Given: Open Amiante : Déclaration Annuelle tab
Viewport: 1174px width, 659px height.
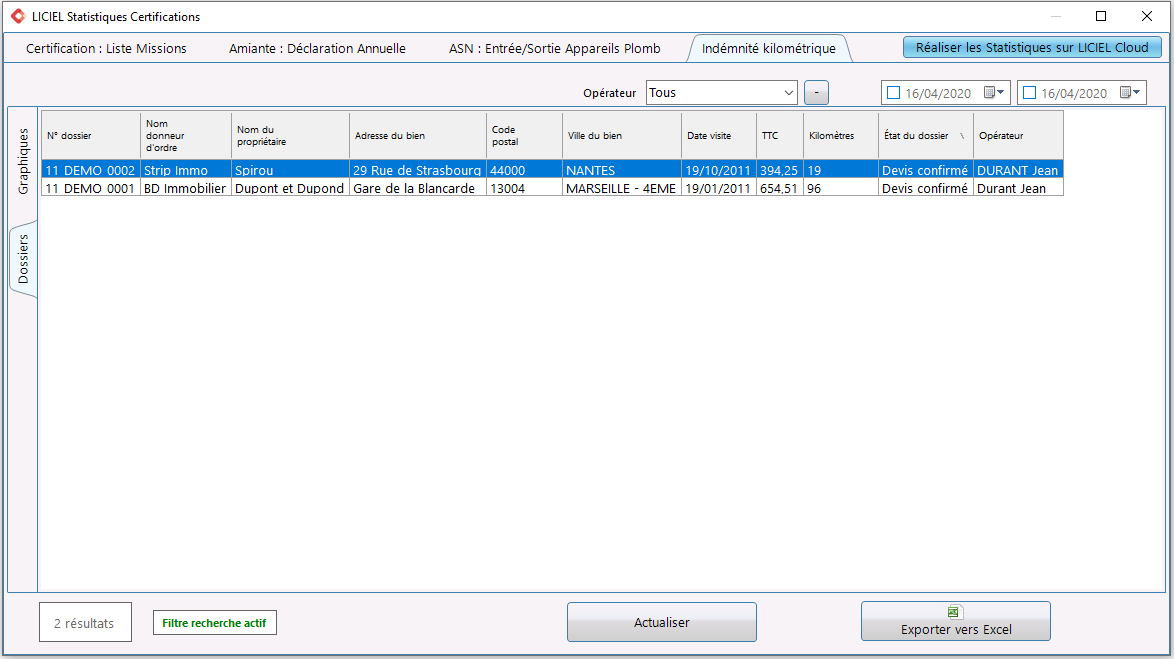Looking at the screenshot, I should tap(317, 48).
